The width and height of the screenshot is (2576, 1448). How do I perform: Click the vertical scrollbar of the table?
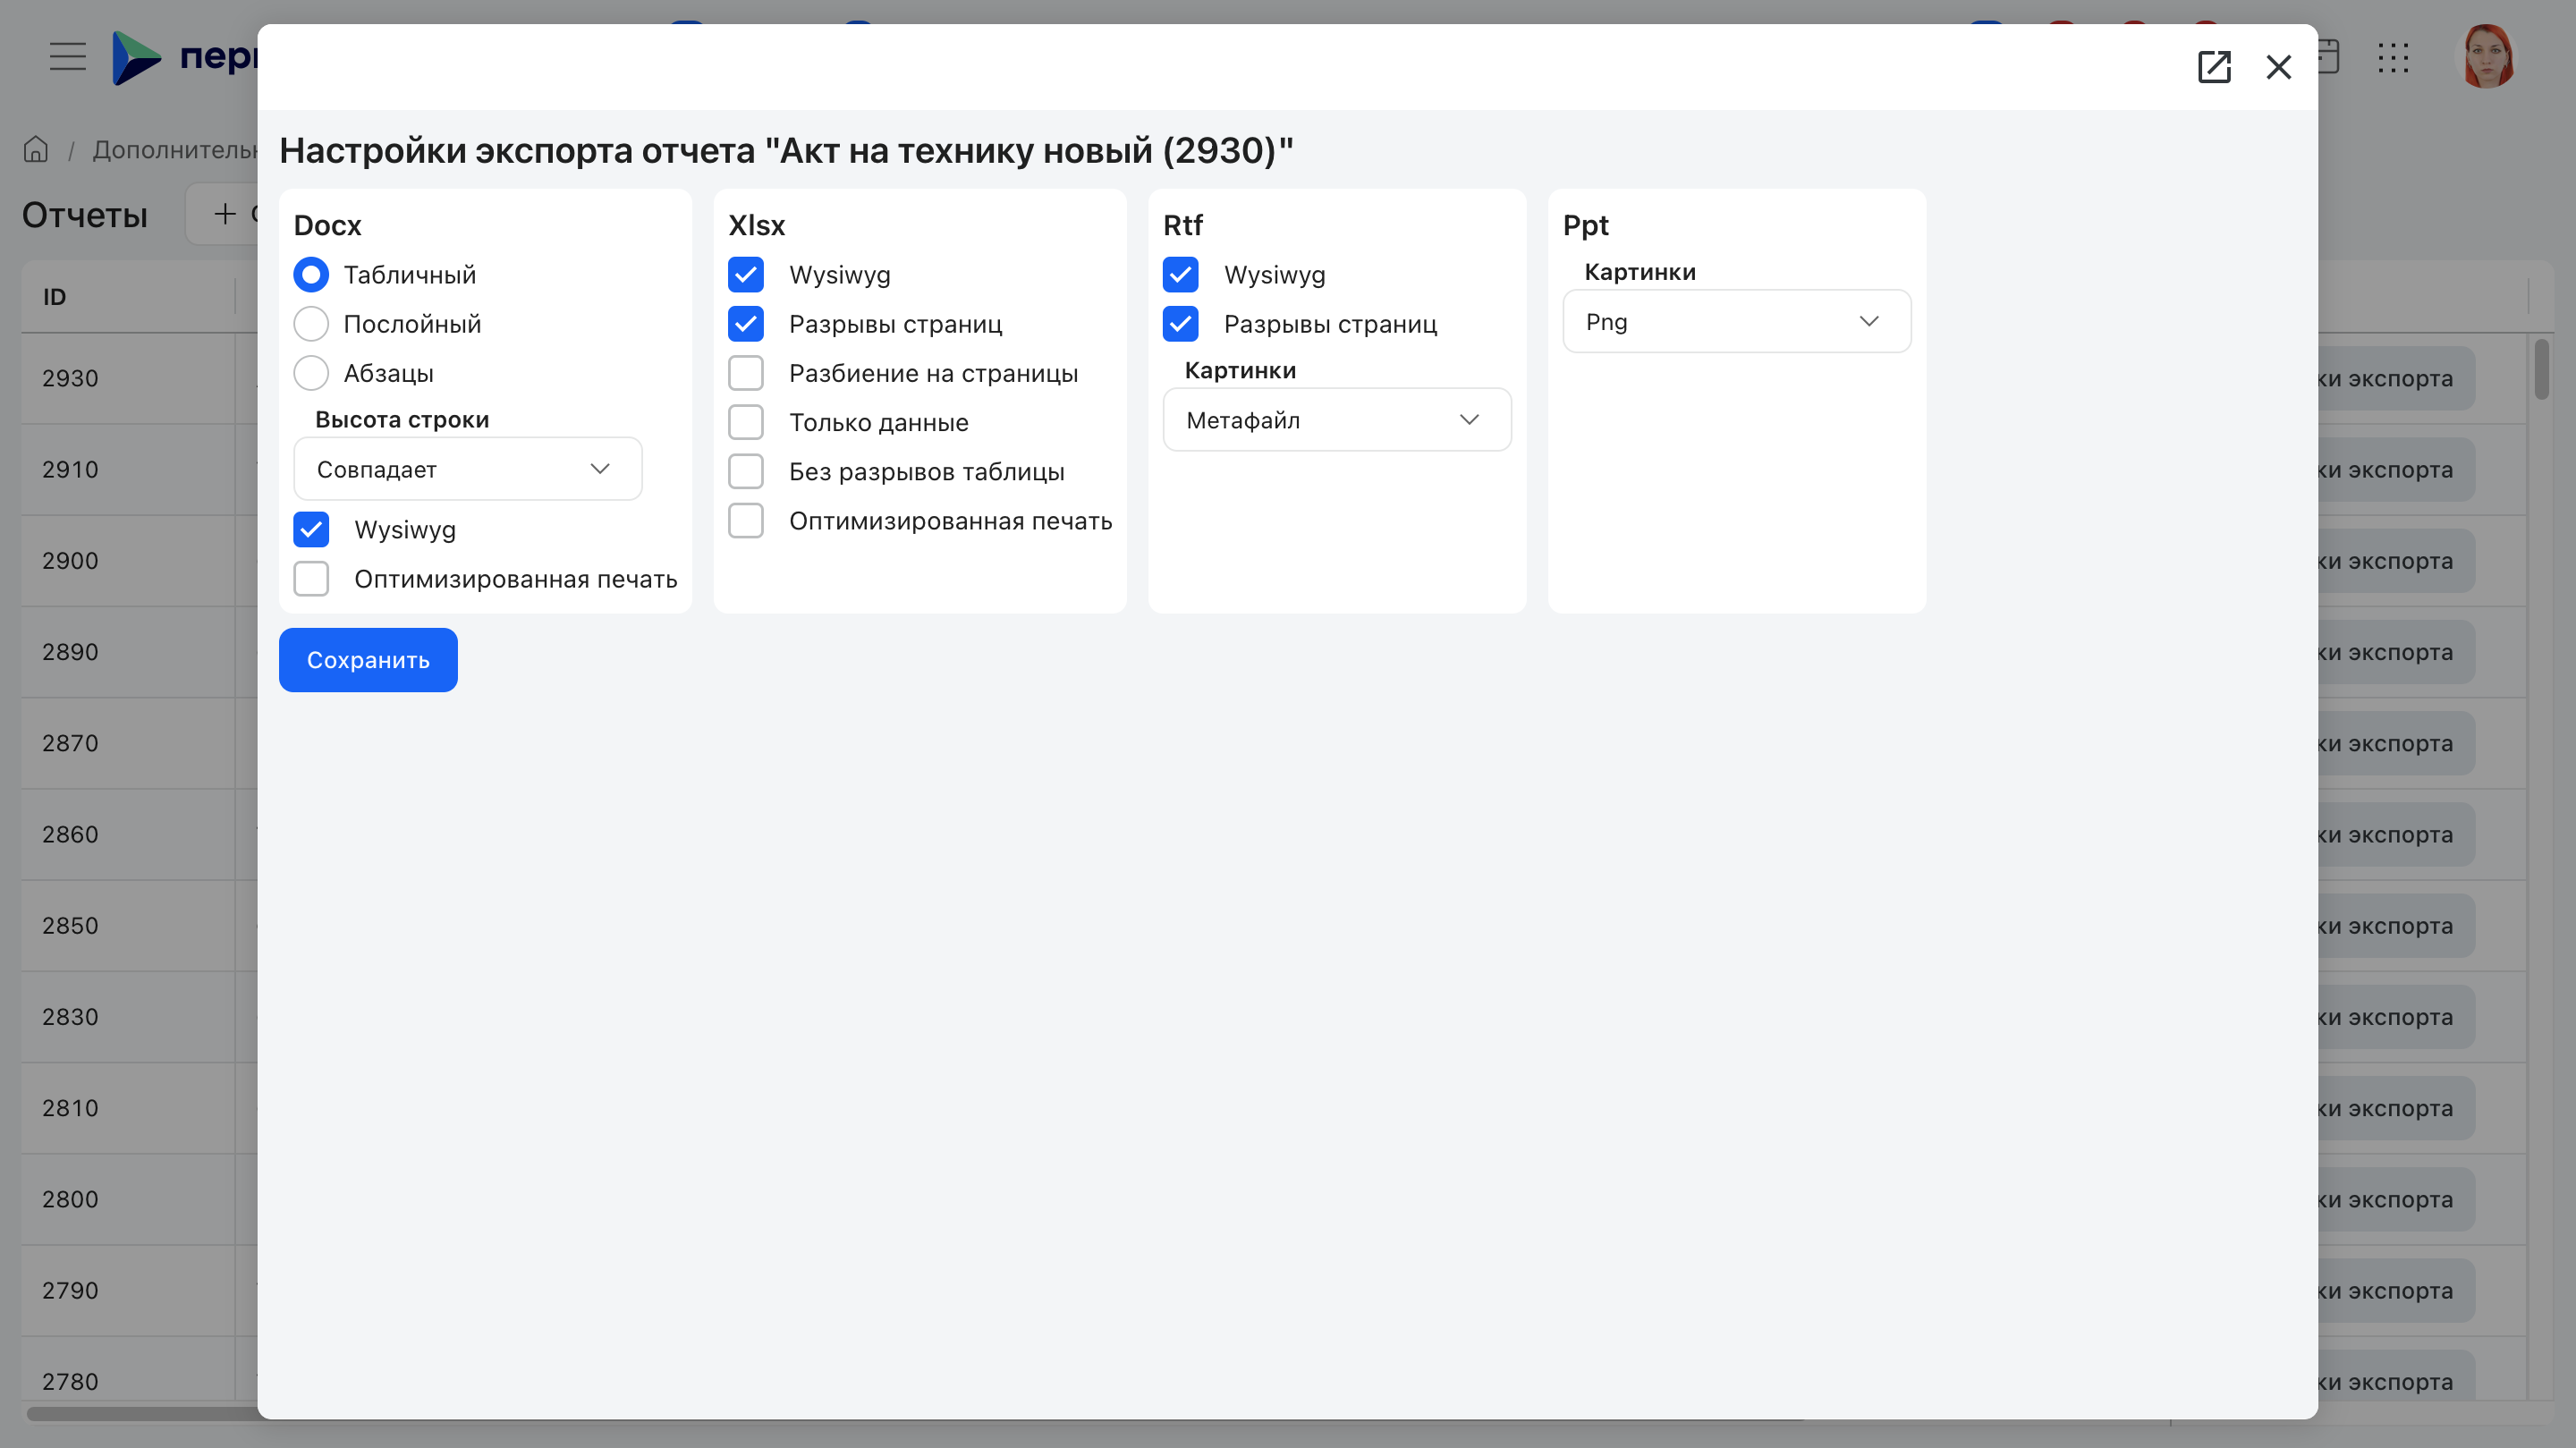(x=2541, y=369)
